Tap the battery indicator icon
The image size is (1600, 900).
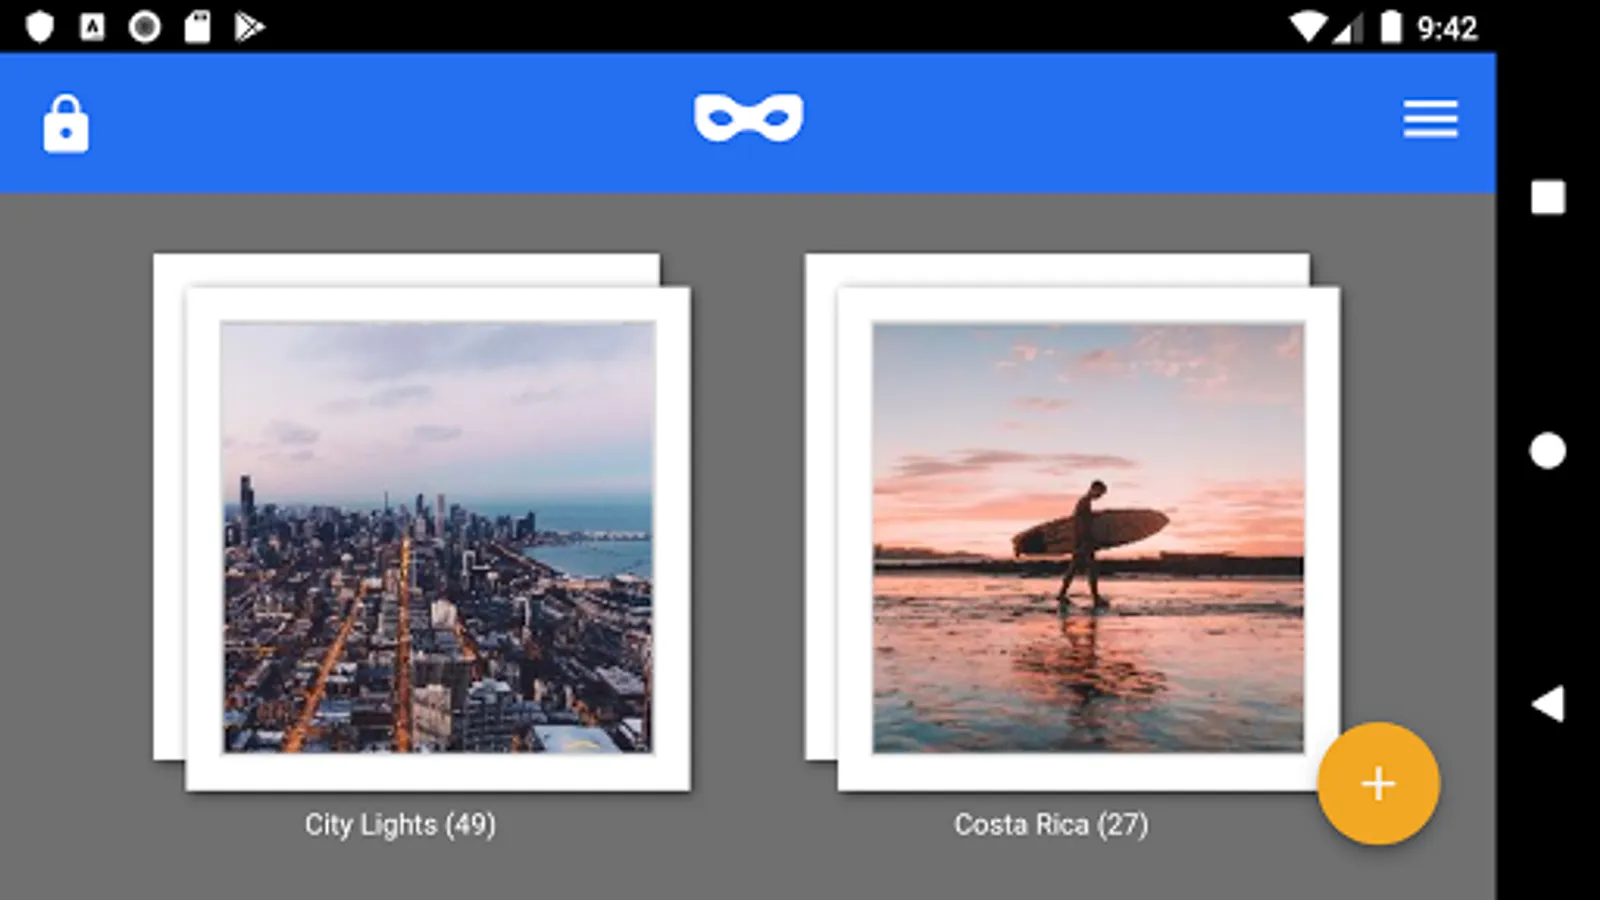[x=1391, y=27]
